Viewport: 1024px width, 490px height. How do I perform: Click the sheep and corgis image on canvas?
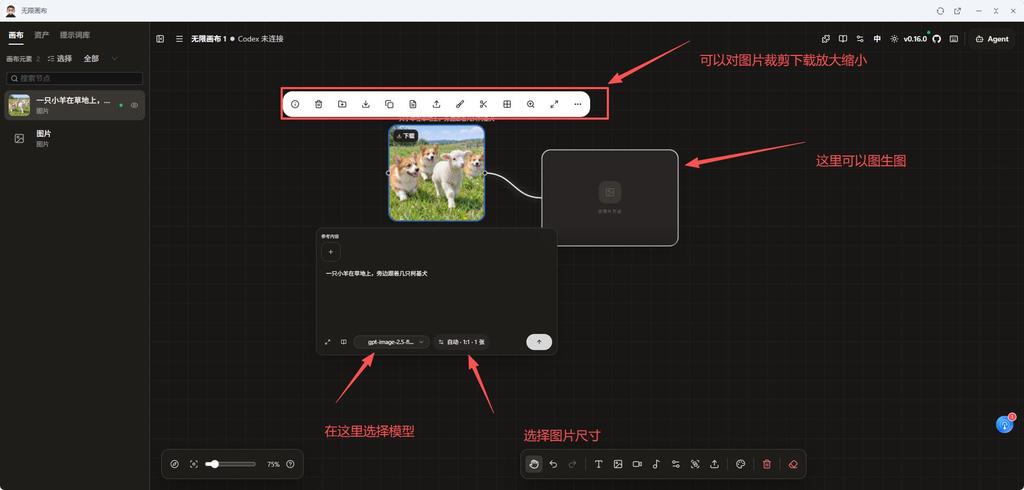point(437,173)
